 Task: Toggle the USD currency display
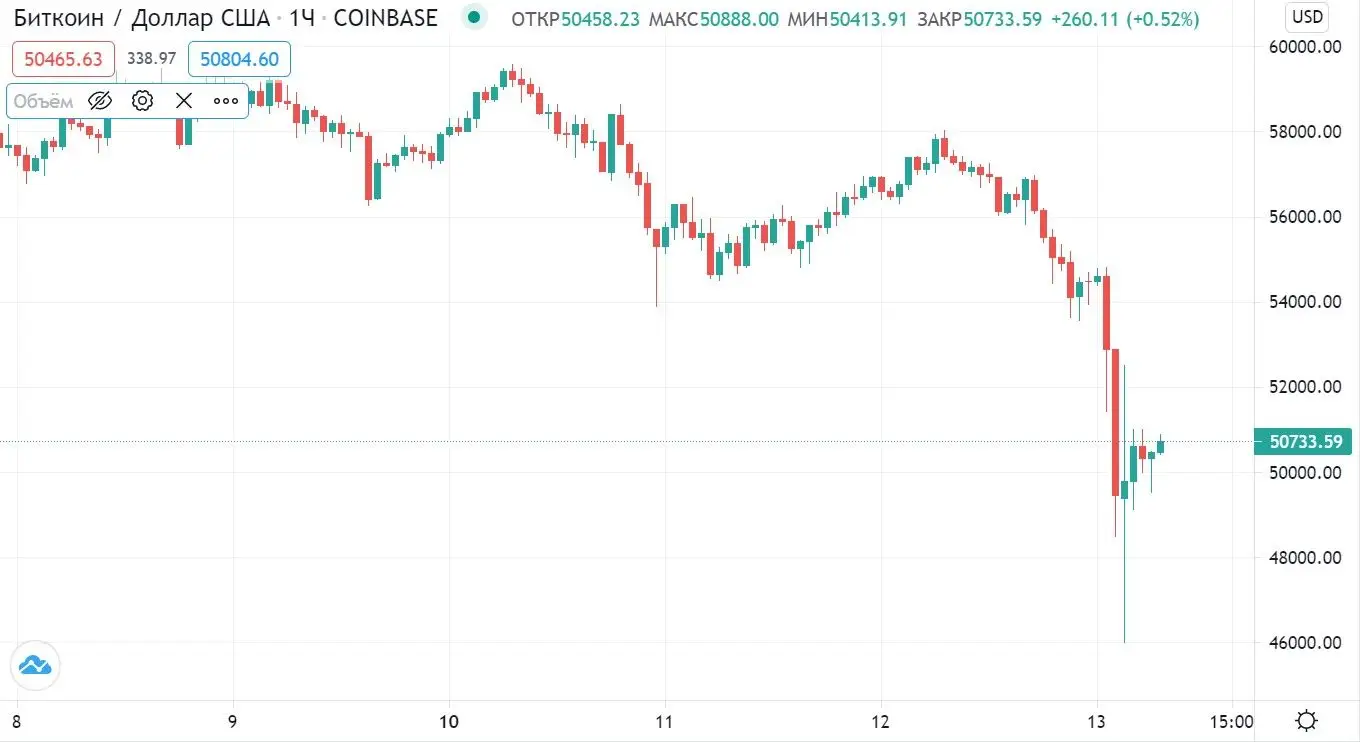pos(1306,16)
